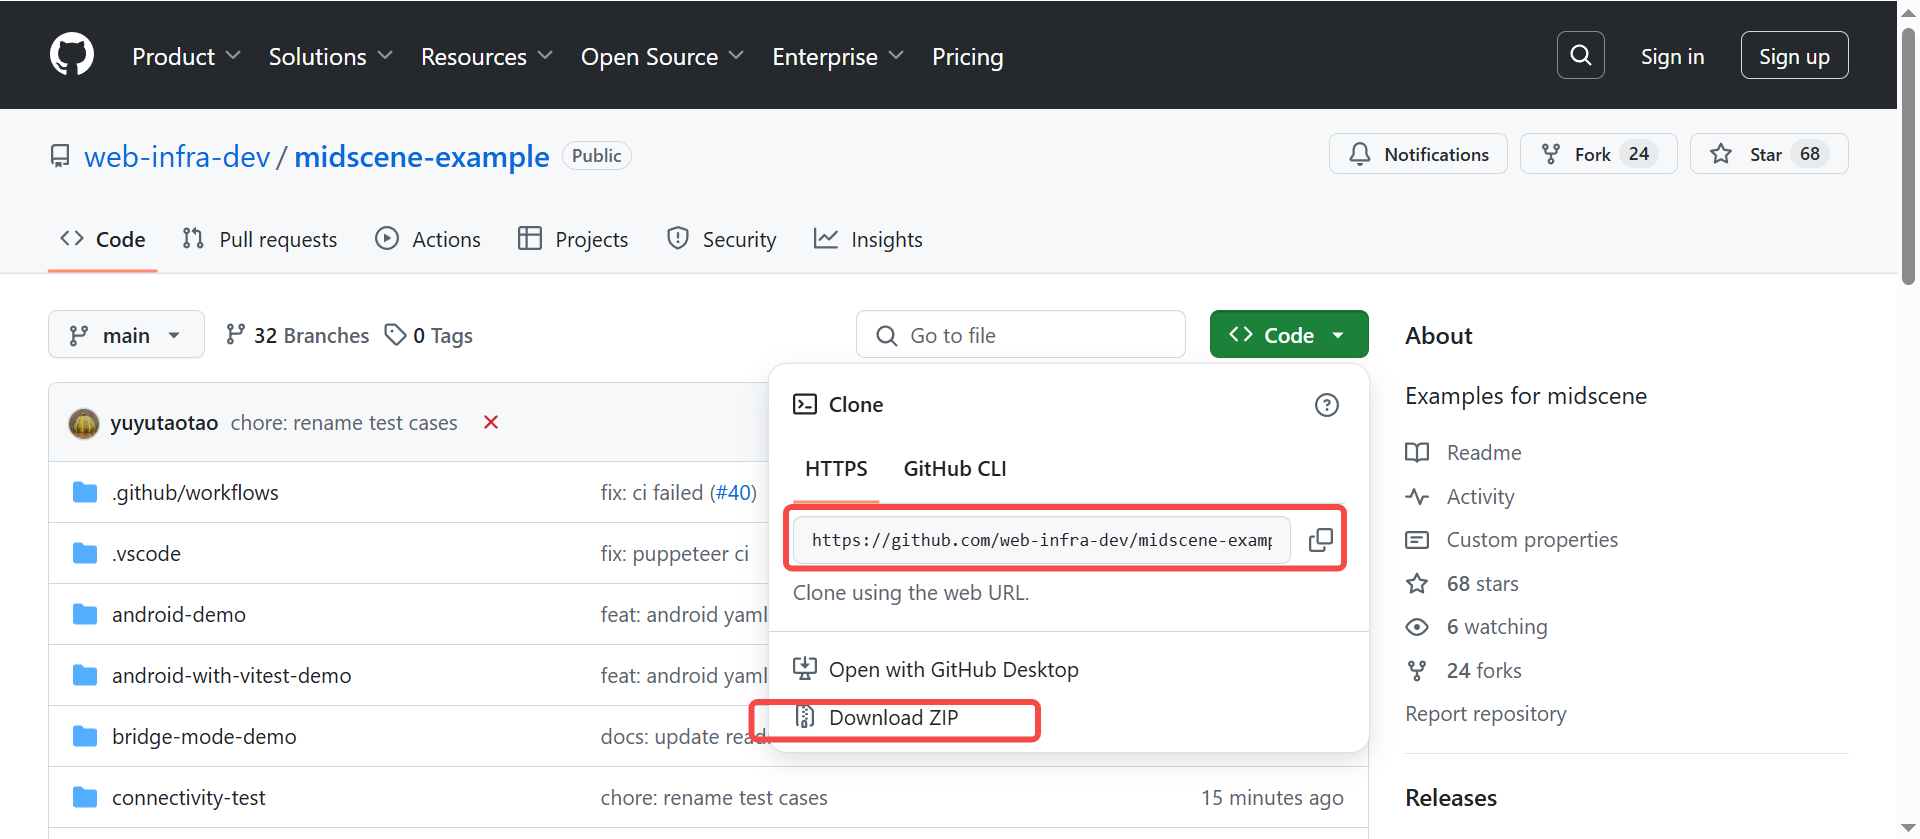The image size is (1920, 839).
Task: Click the Fork button
Action: (1598, 154)
